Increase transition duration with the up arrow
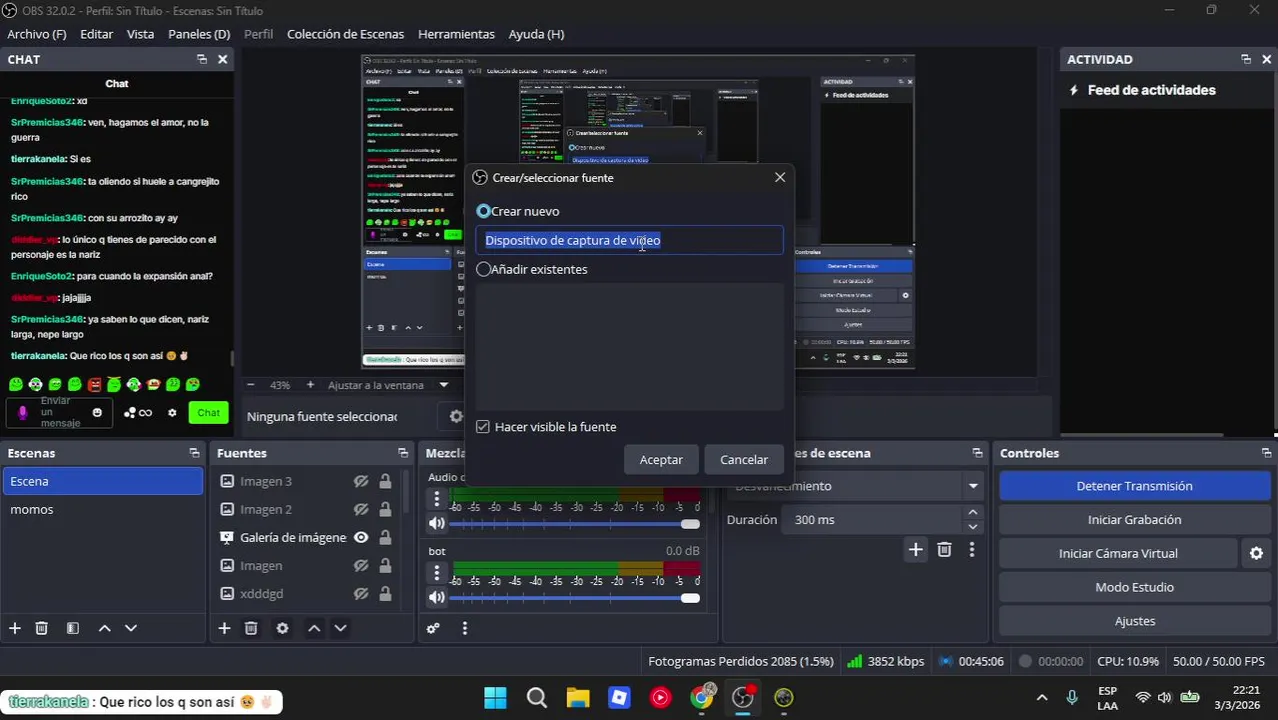The image size is (1278, 720). point(973,513)
